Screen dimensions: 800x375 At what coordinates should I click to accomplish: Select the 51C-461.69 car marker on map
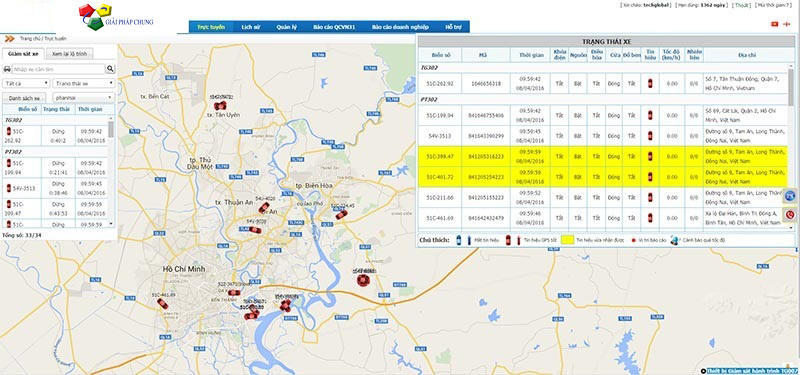[163, 304]
